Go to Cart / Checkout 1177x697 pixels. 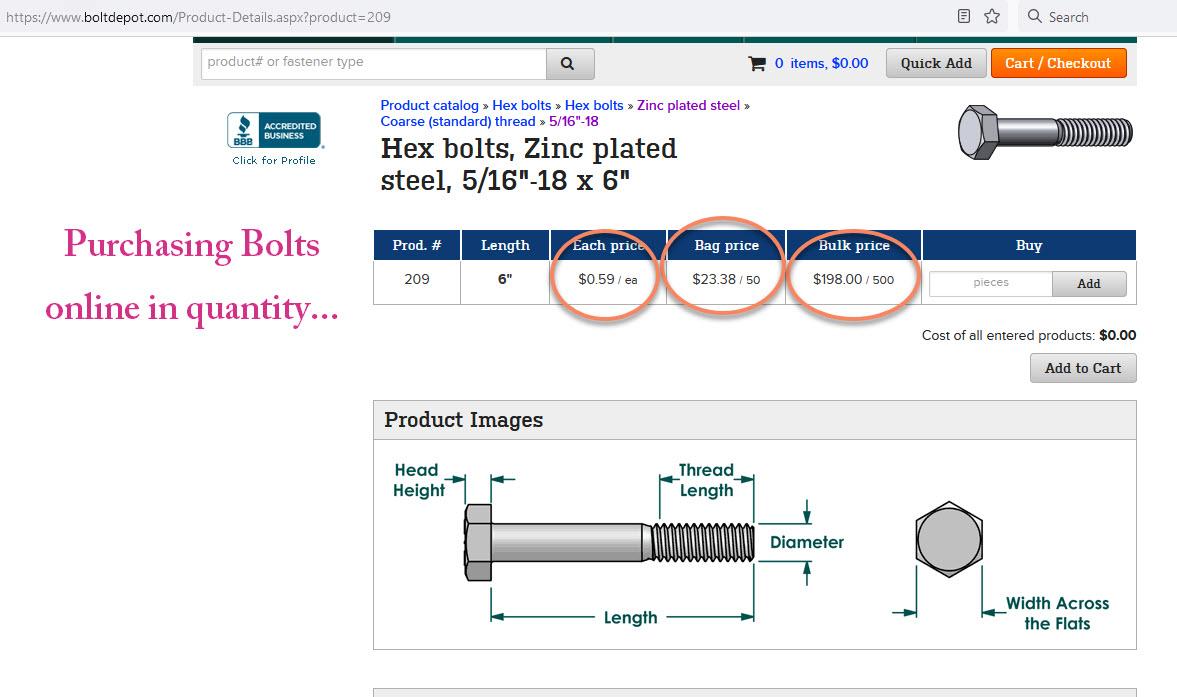pos(1058,63)
